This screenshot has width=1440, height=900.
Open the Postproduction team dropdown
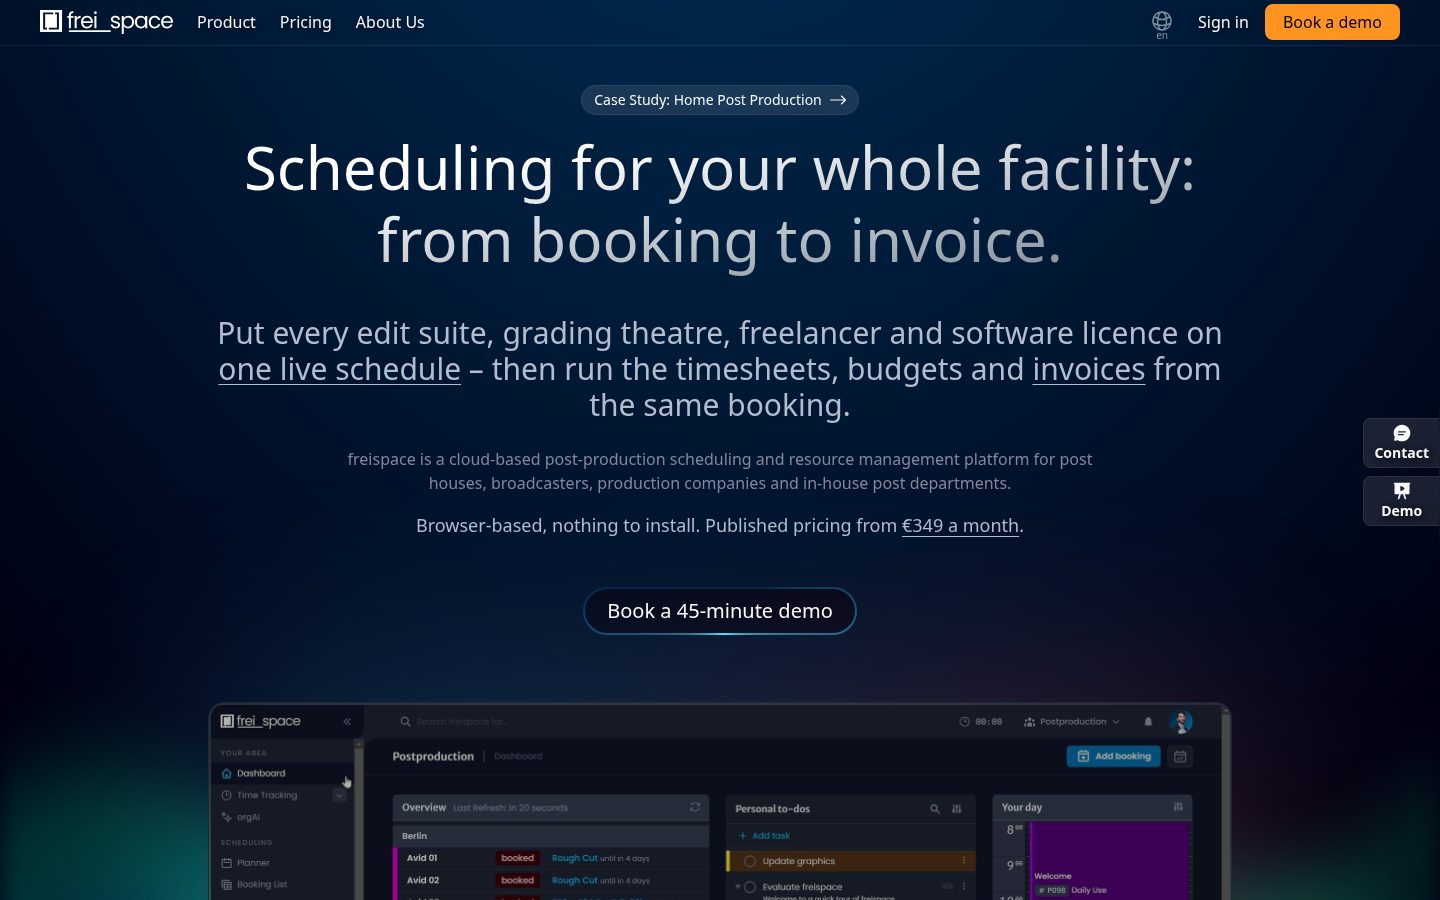click(1072, 721)
